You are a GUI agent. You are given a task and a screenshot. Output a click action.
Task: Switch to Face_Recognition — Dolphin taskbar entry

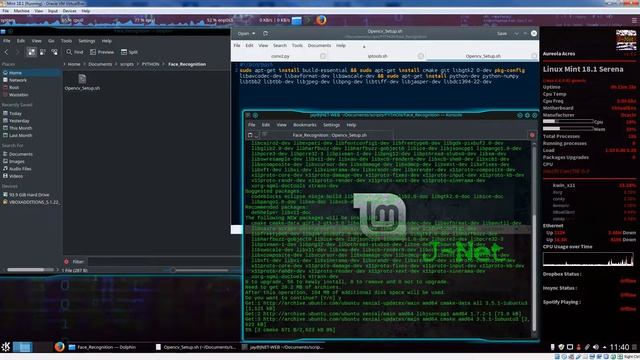click(107, 347)
